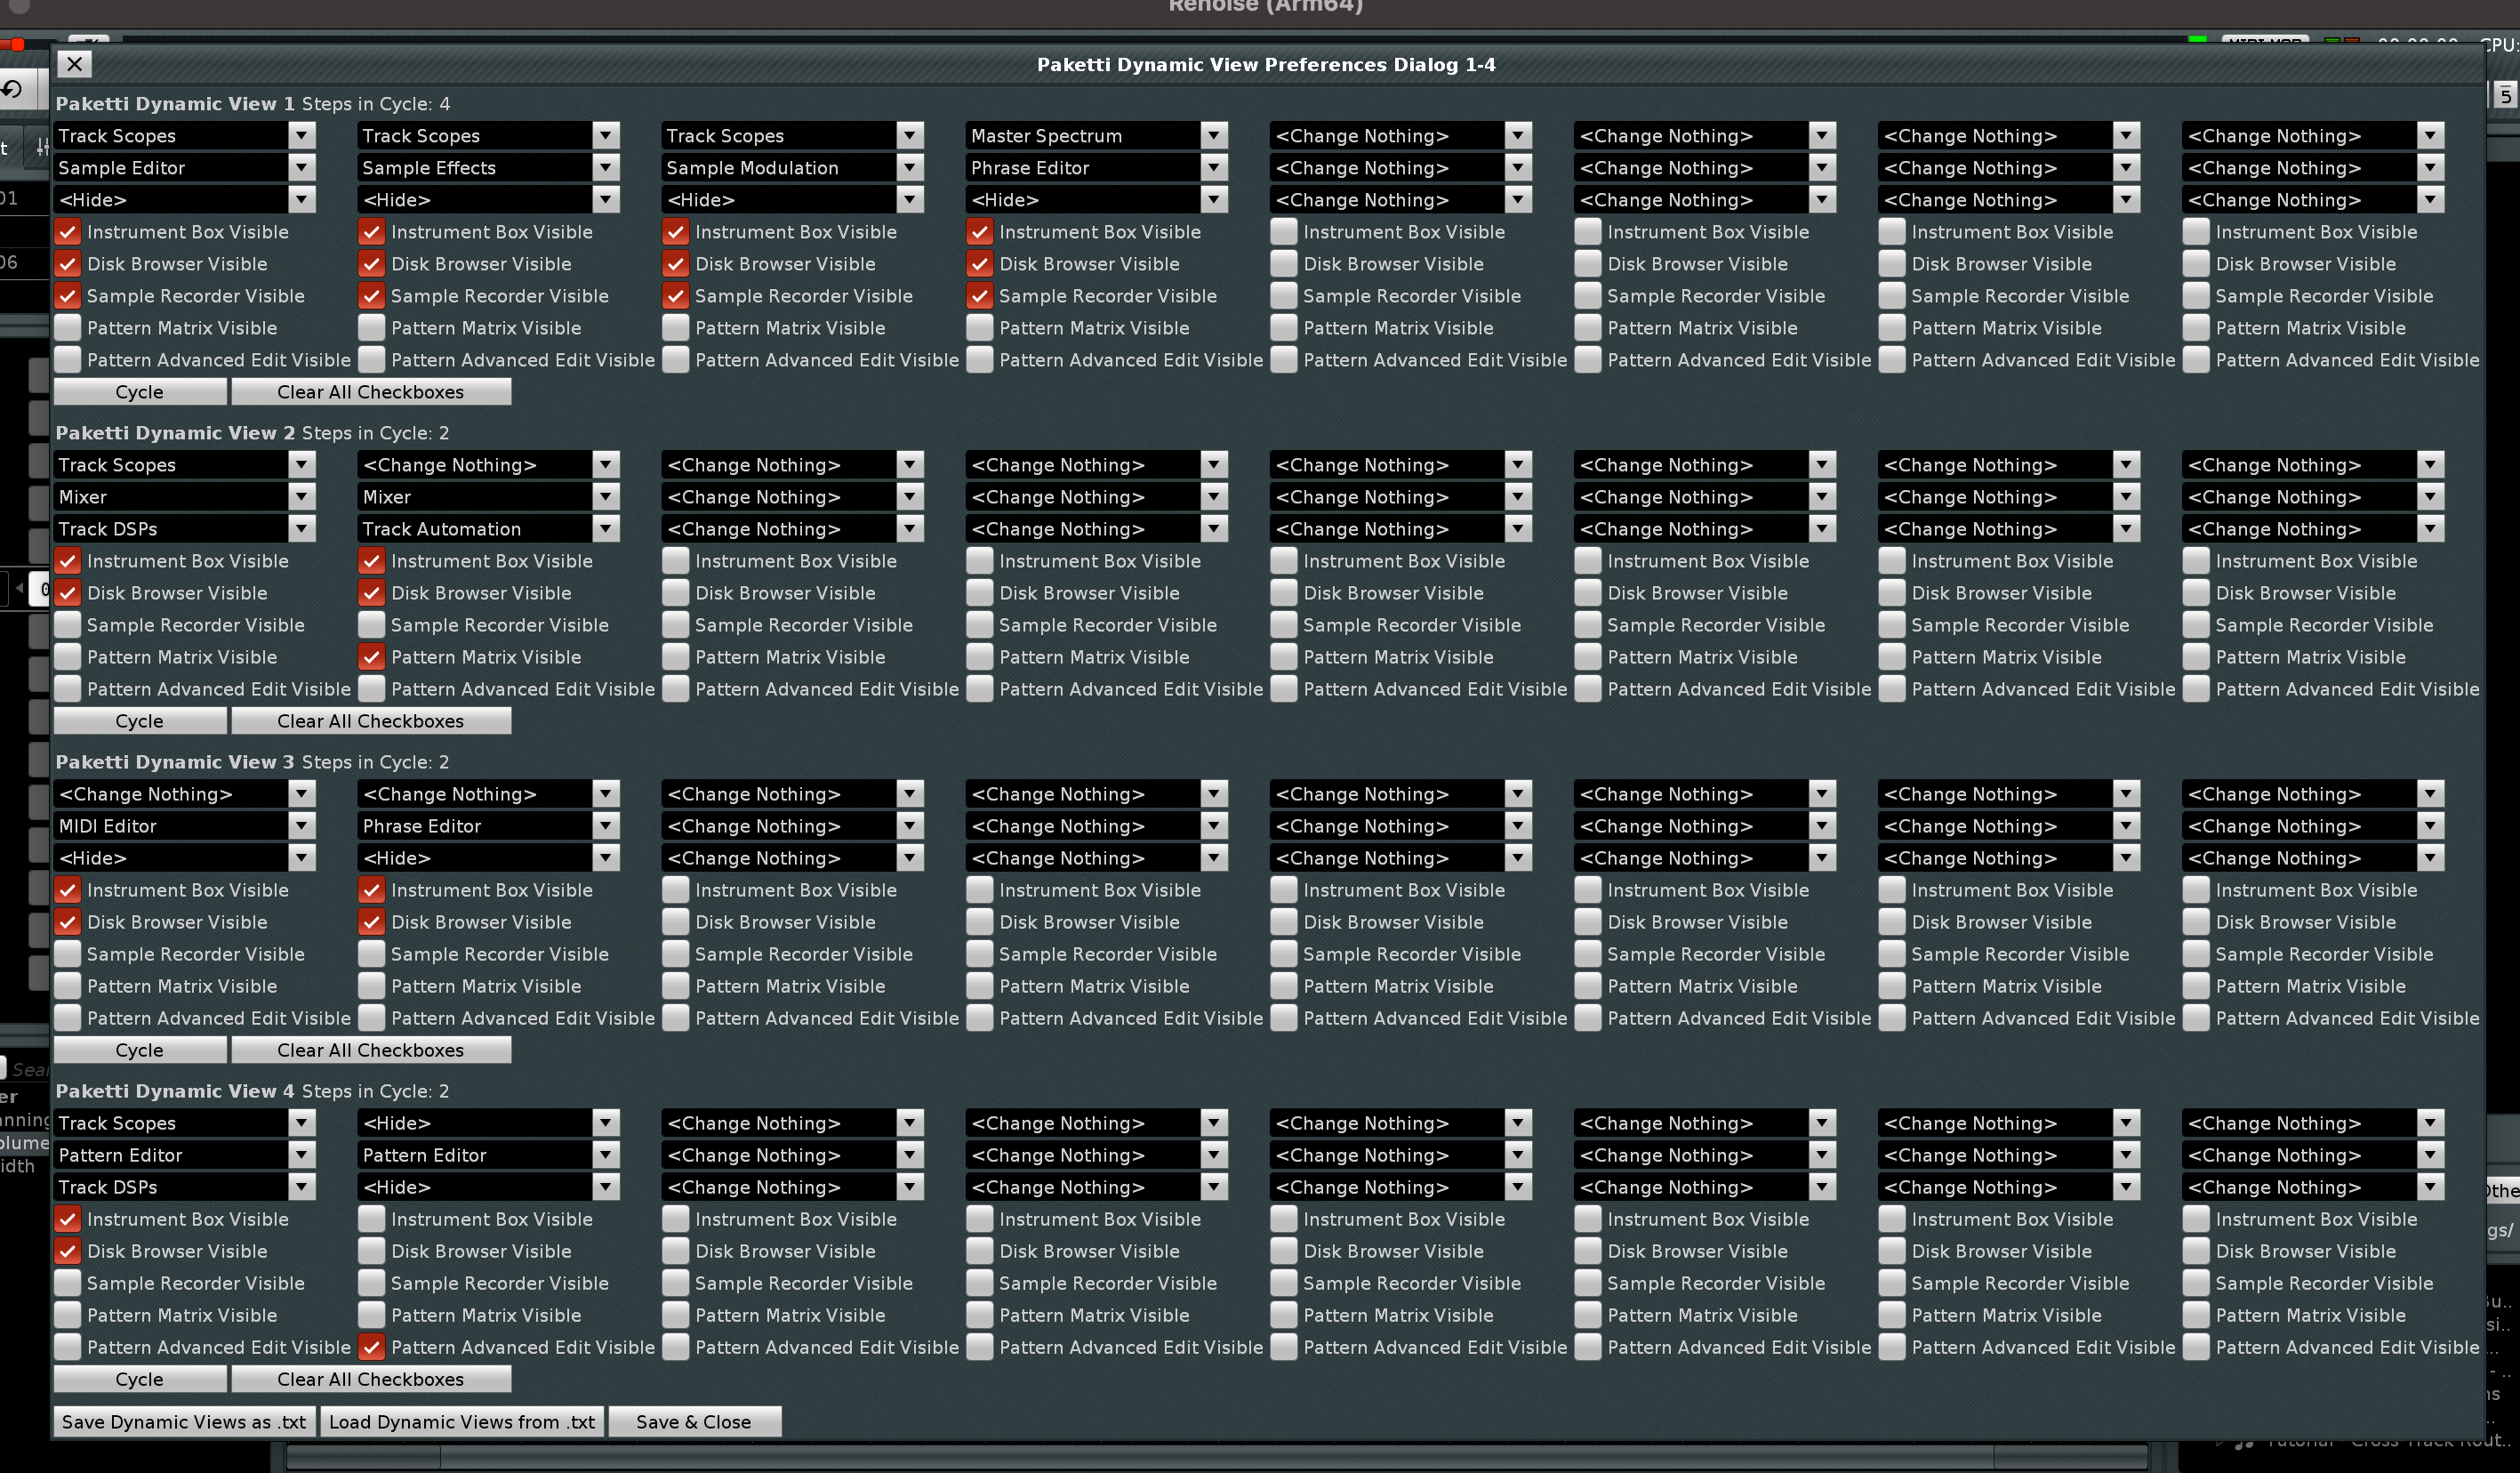Click the red volume slider knob top-left
The image size is (2520, 1473).
pos(17,44)
